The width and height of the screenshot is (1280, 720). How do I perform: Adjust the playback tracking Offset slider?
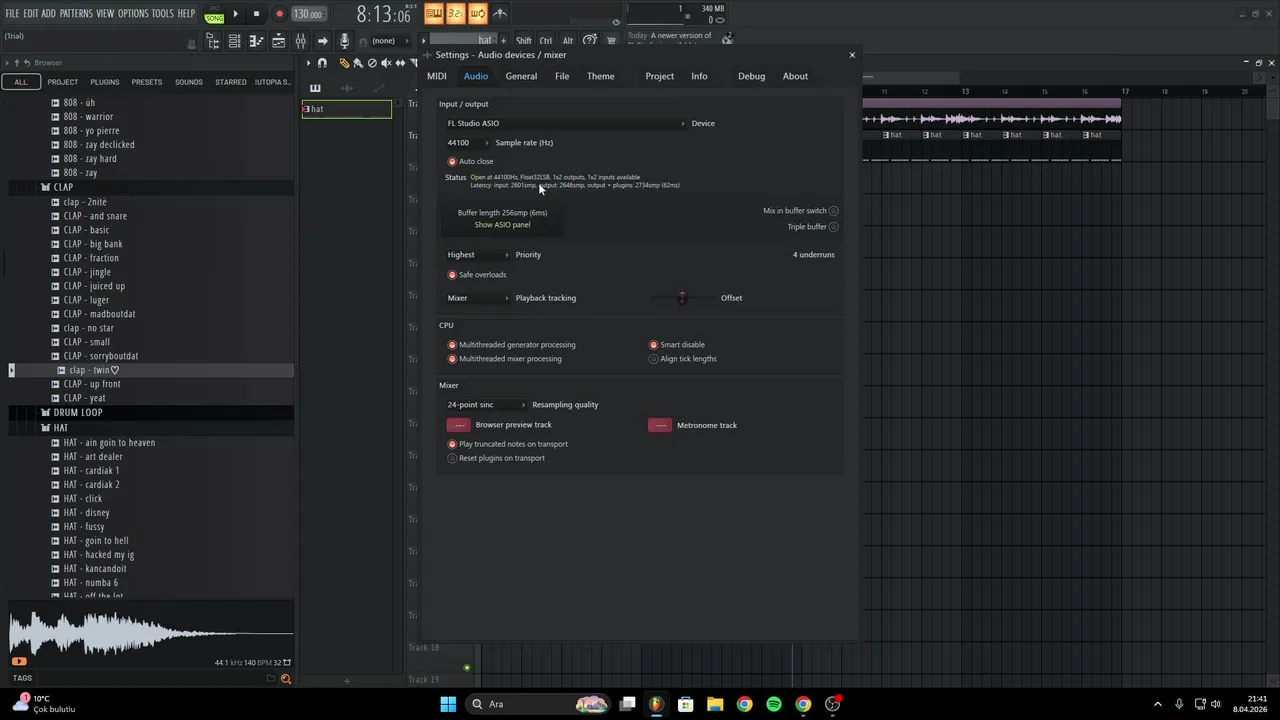(x=682, y=298)
